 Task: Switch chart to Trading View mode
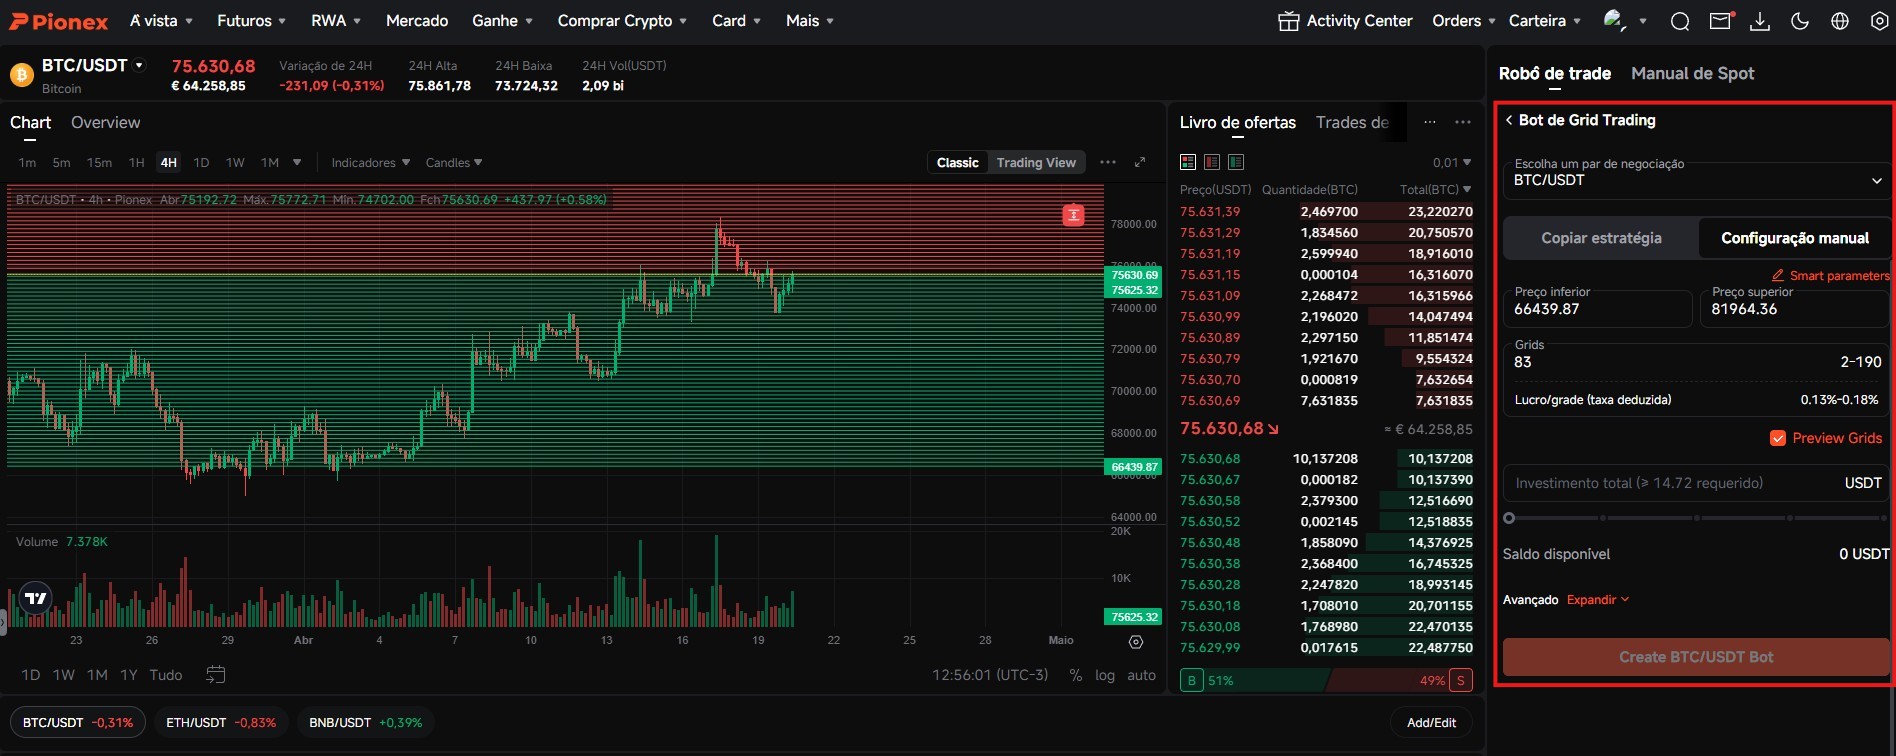[x=1036, y=163]
